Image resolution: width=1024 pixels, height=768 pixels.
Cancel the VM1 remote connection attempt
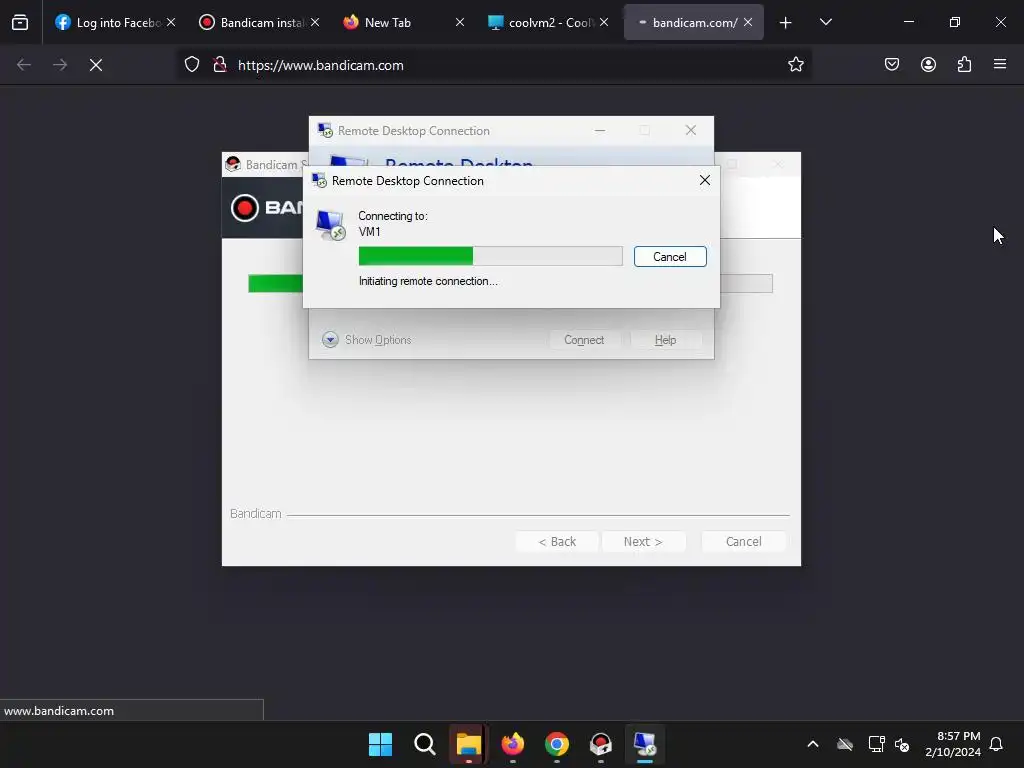click(x=669, y=257)
